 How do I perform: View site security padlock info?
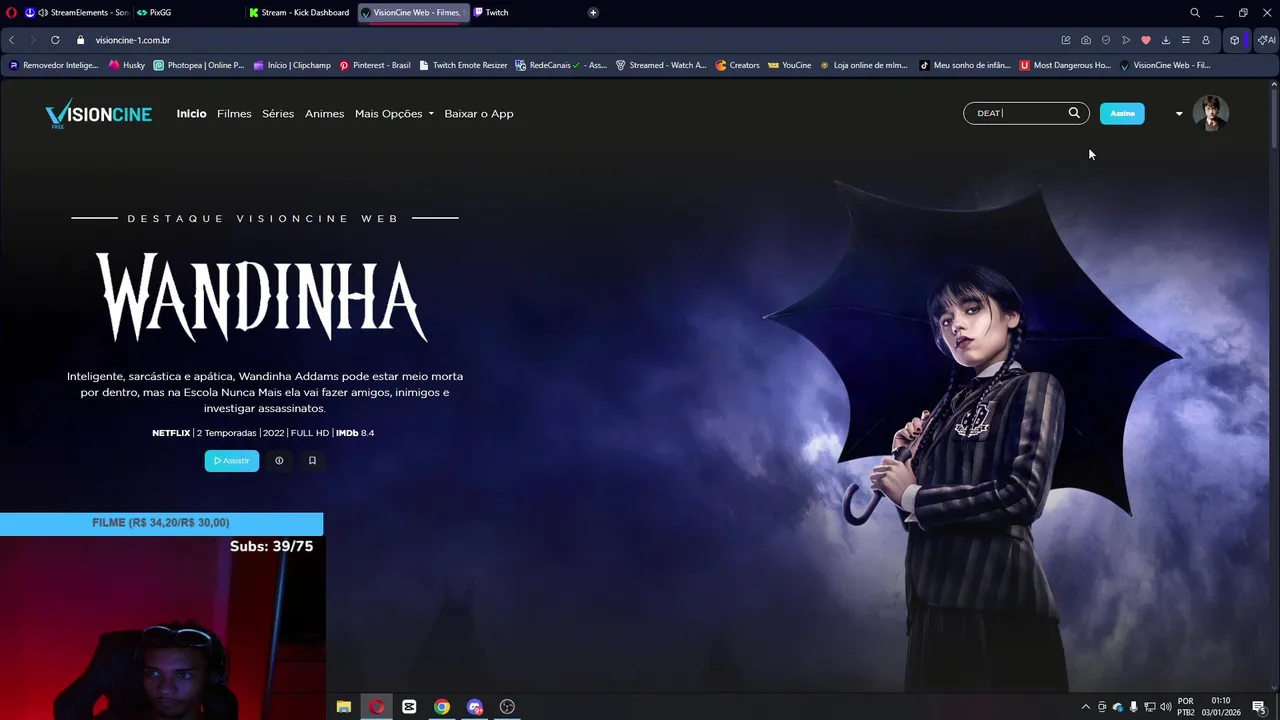[81, 40]
